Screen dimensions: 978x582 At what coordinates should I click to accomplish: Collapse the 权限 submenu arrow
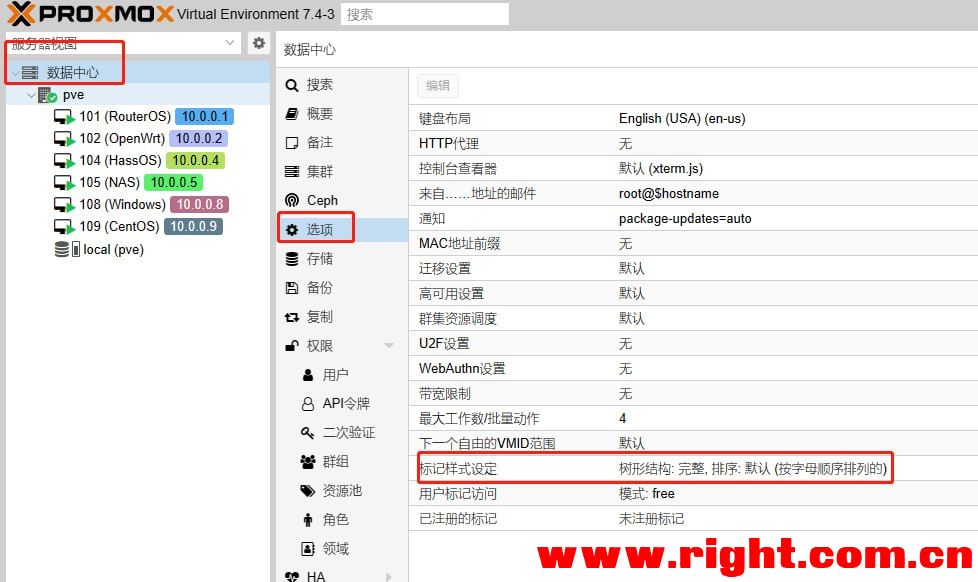389,346
